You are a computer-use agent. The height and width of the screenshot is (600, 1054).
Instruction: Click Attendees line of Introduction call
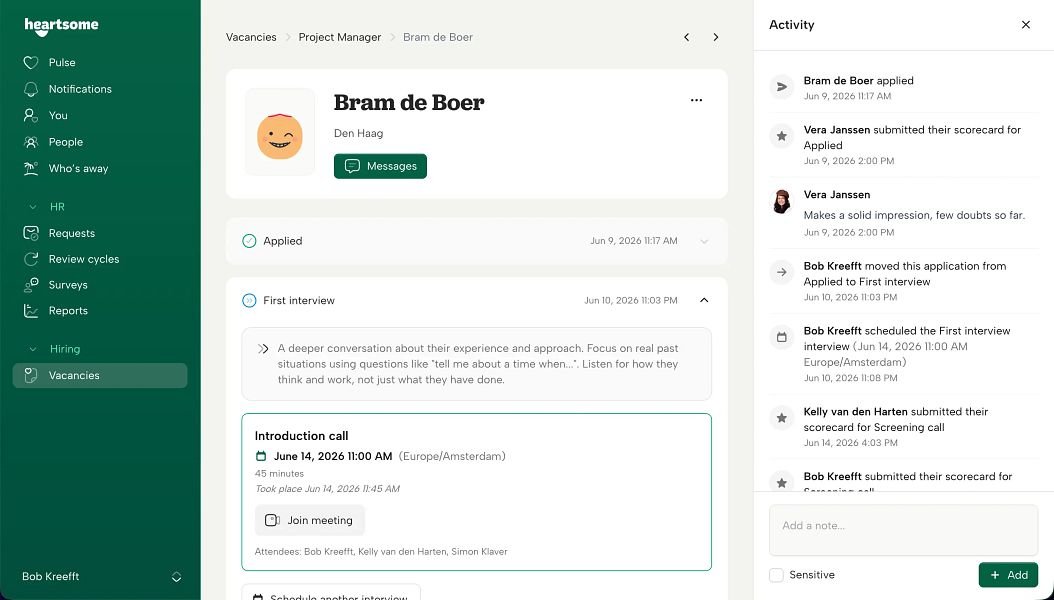381,552
